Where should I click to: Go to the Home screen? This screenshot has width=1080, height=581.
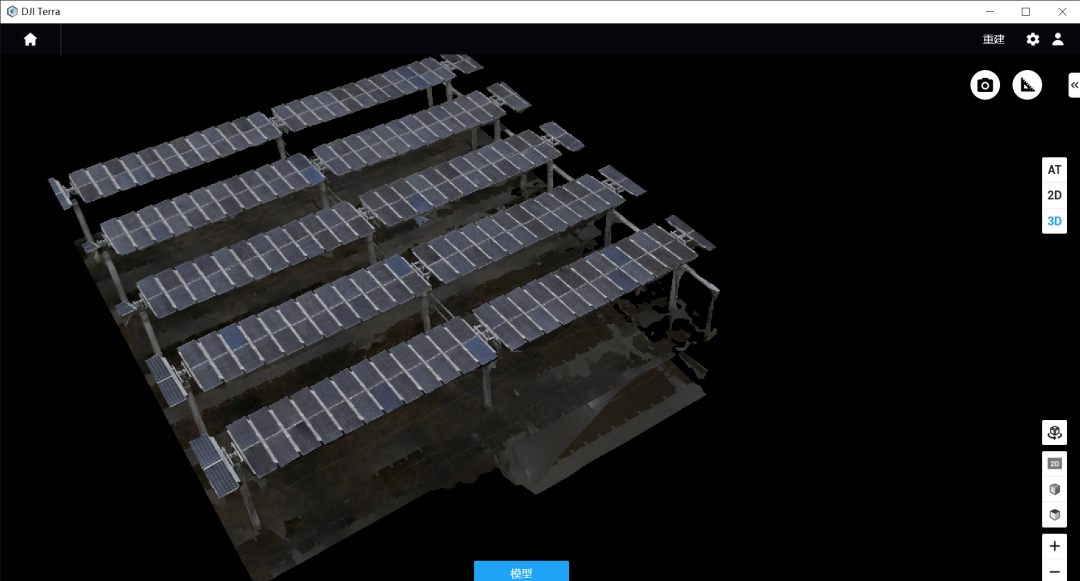(30, 40)
